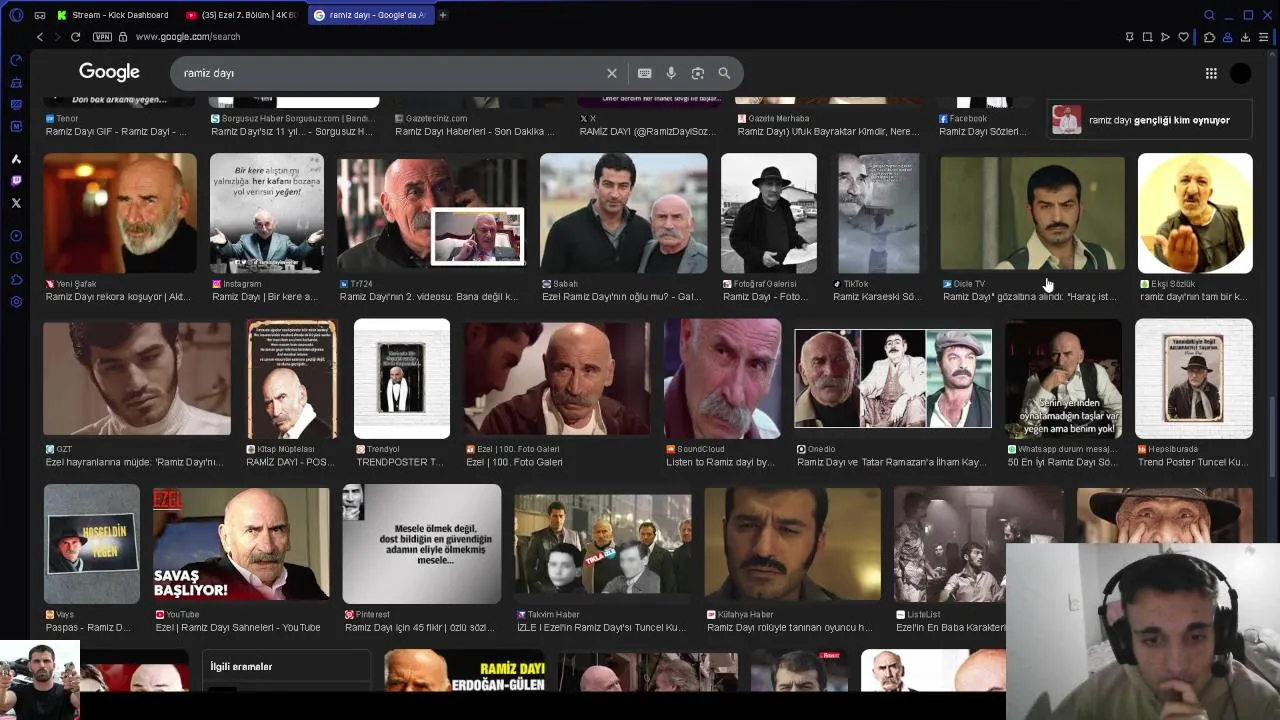Open Takvim Haber Ezel'in Ramiz Dayı'sı result

click(x=602, y=543)
